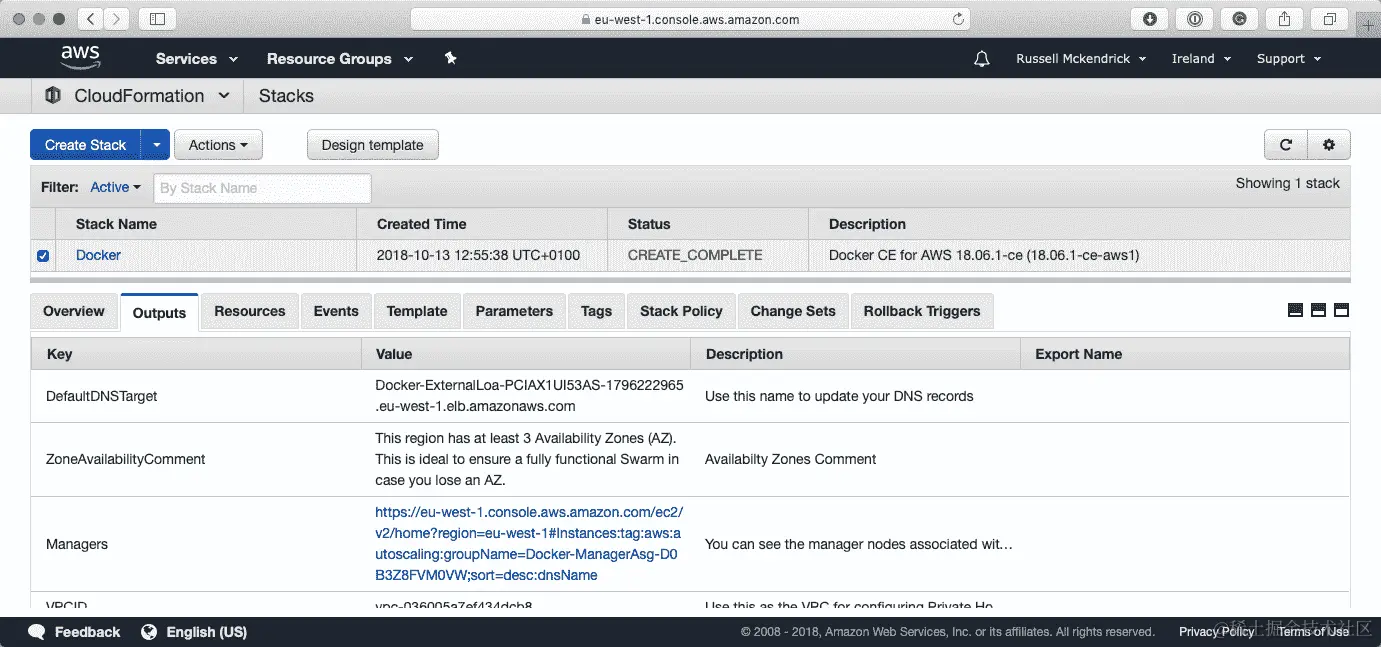Open the pin shortcuts icon in AWS nav

[450, 59]
